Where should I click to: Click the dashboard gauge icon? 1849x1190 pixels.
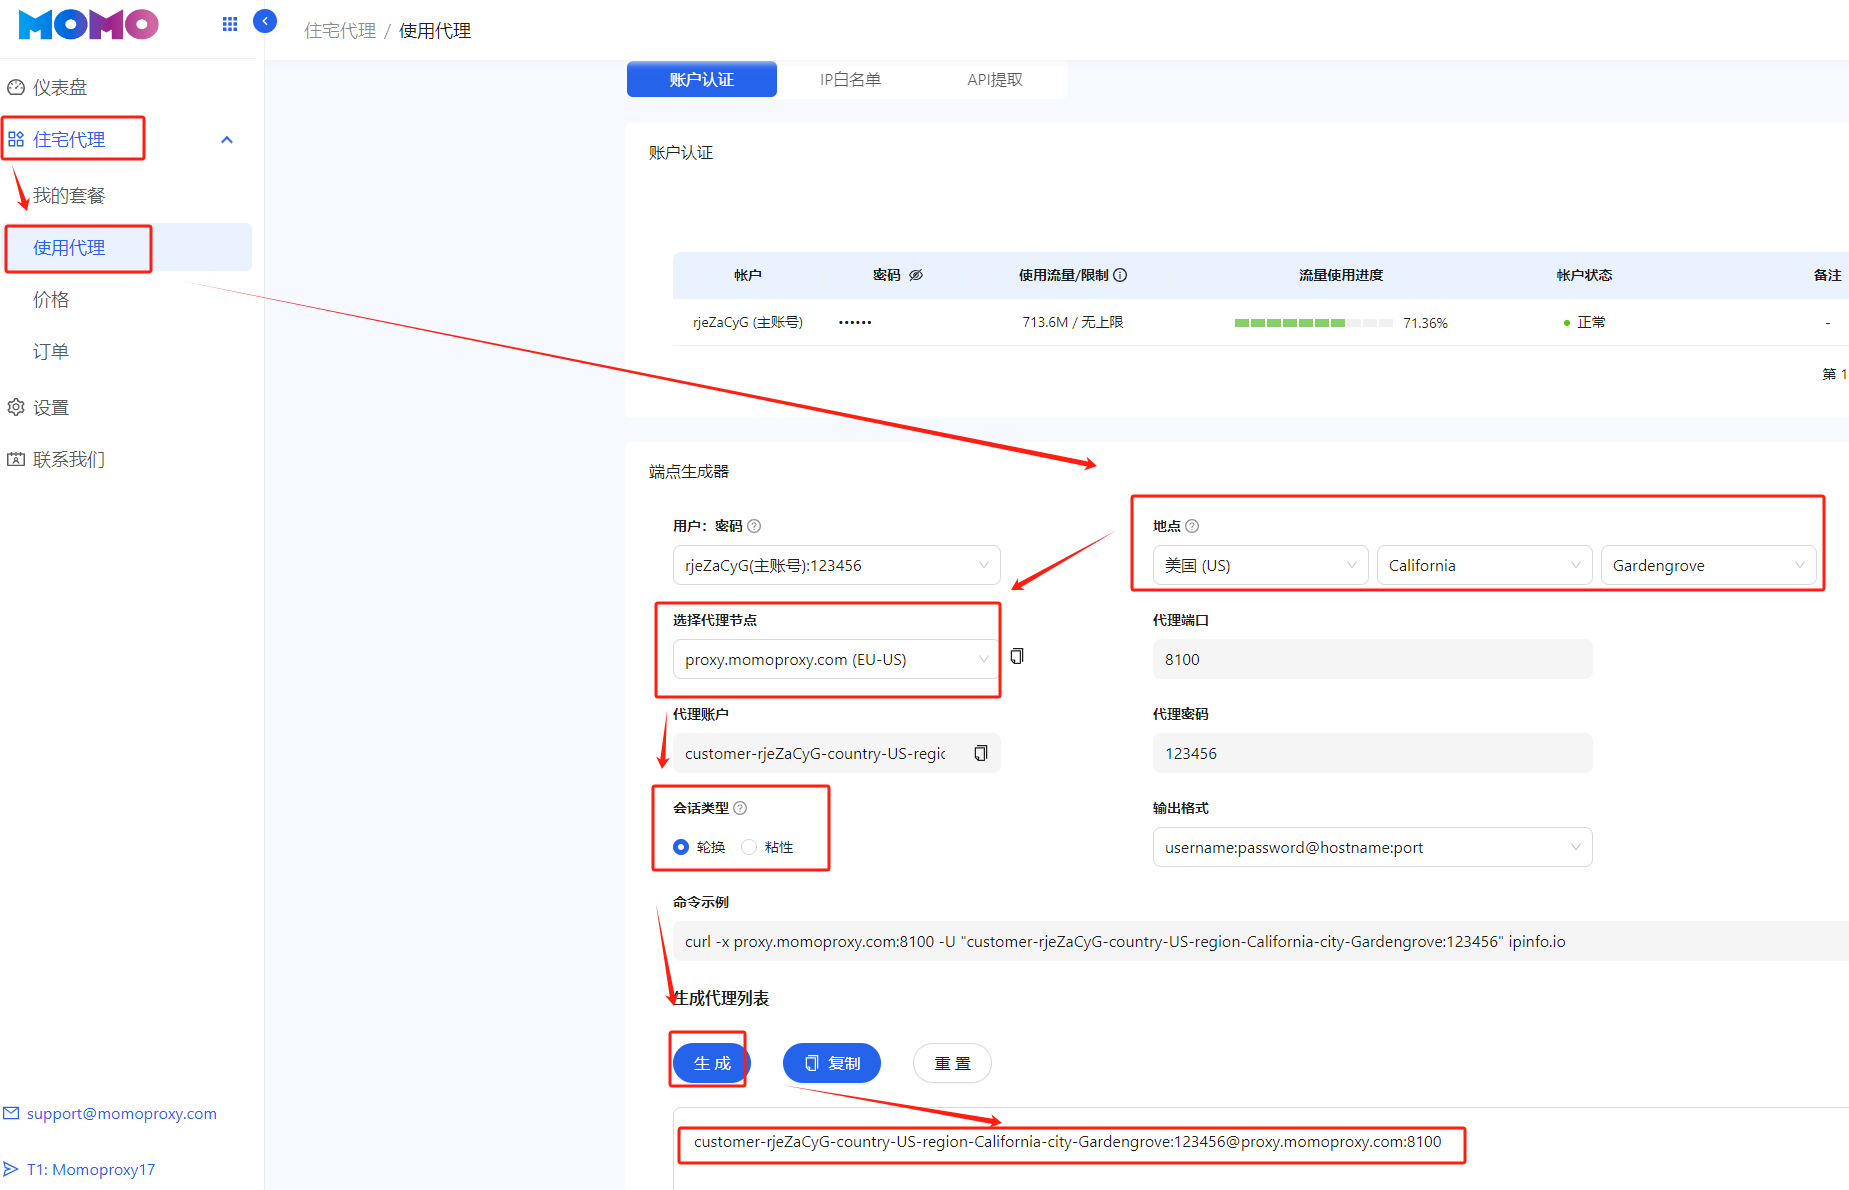[x=16, y=87]
